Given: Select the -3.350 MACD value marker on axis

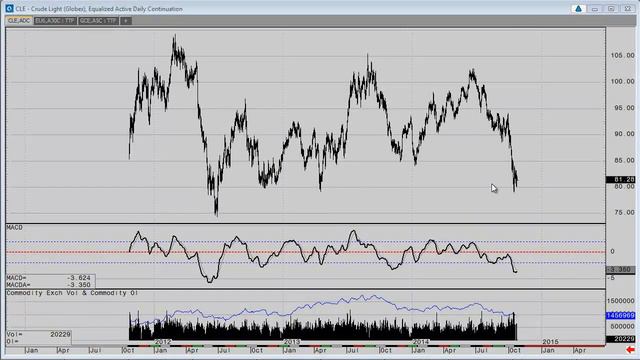Looking at the screenshot, I should [620, 270].
